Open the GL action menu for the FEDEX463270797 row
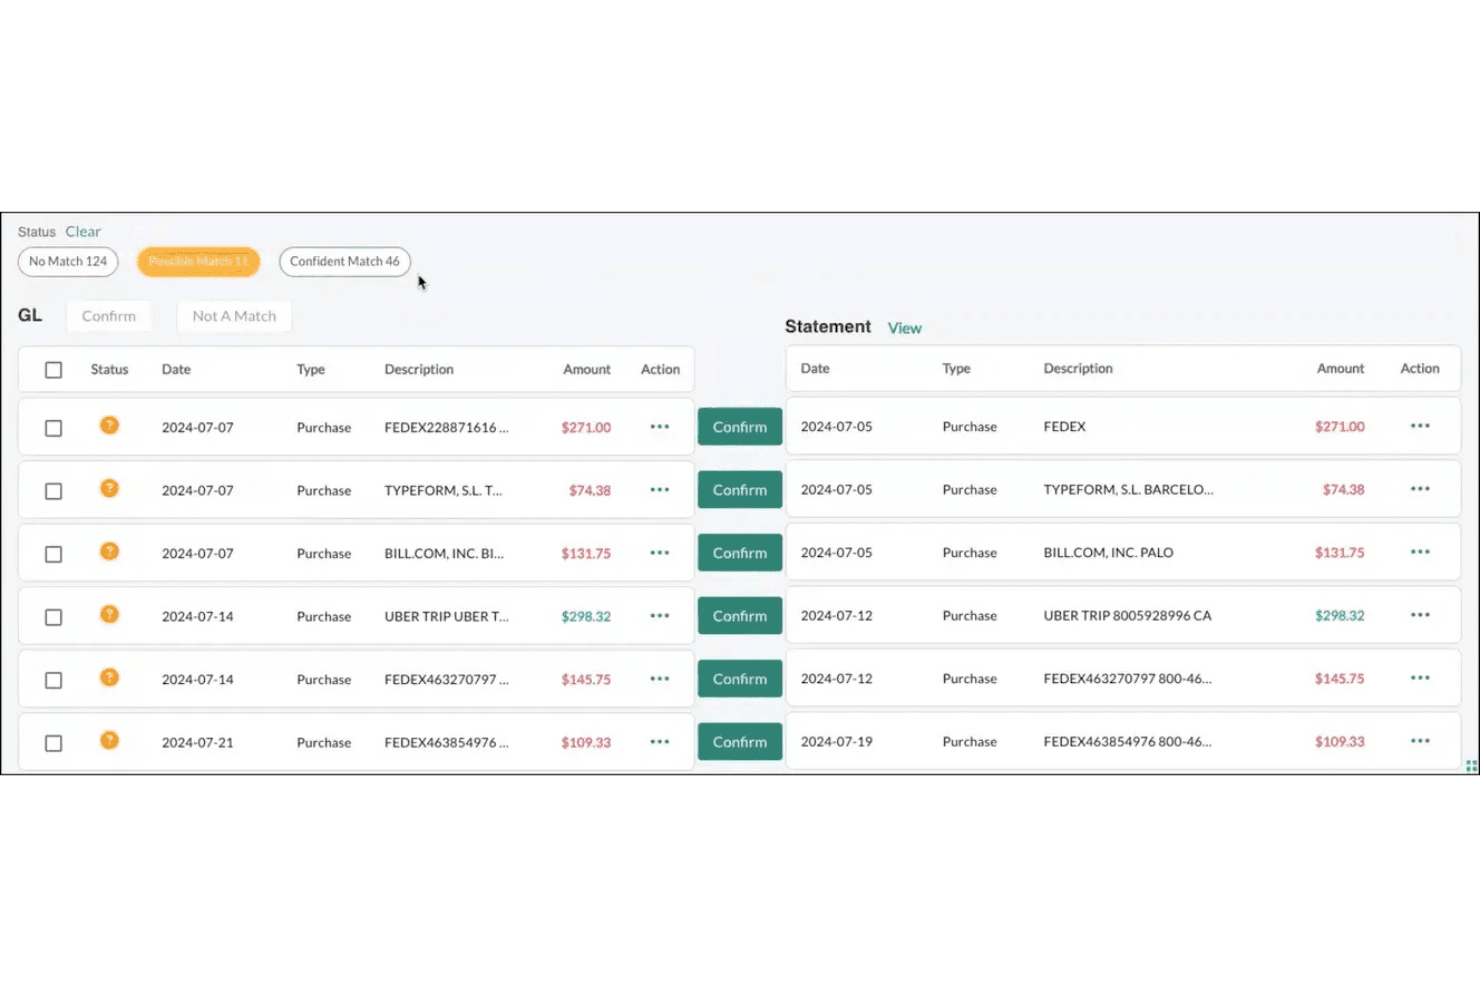 pos(660,679)
